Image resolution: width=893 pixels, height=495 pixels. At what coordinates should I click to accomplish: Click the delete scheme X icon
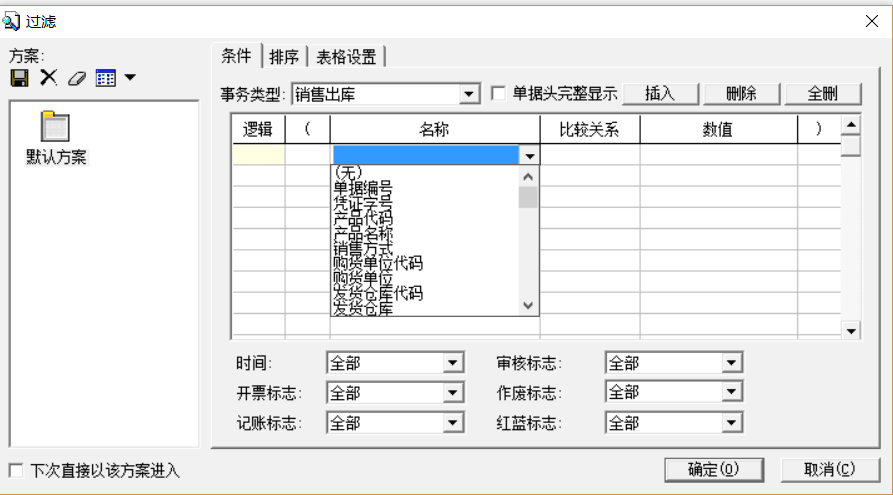47,78
